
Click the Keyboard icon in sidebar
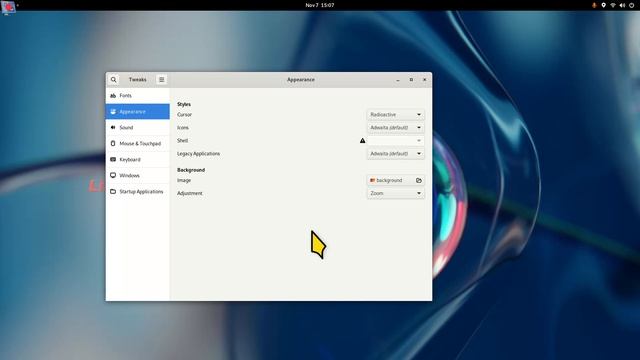(113, 159)
